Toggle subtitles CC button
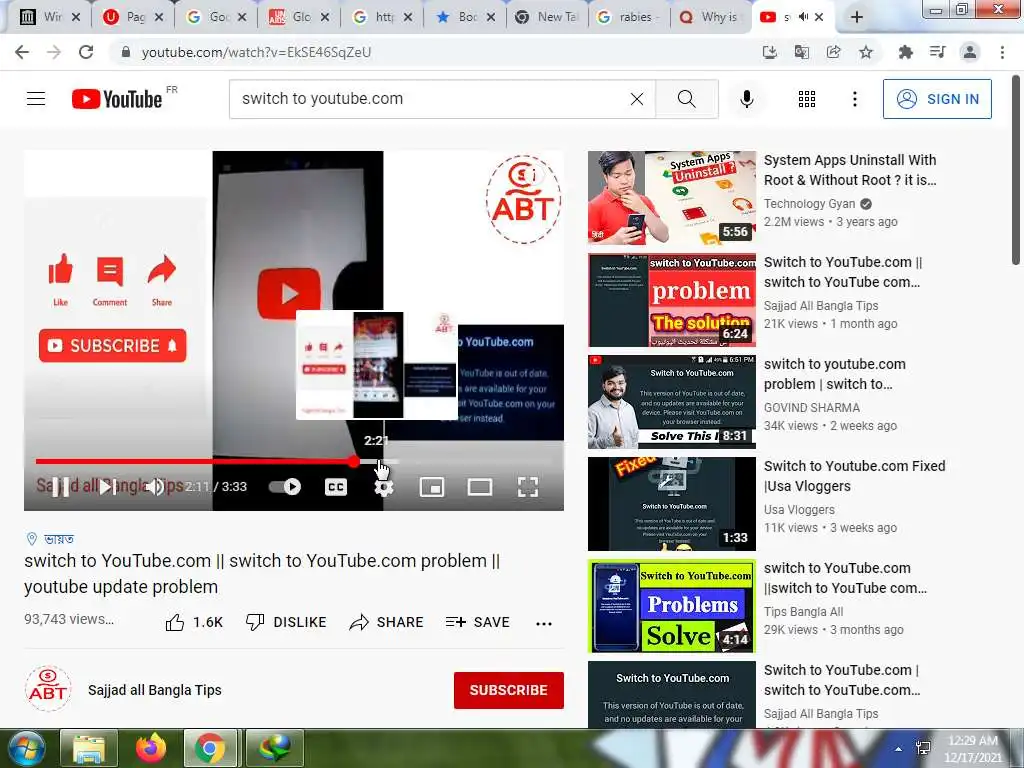Viewport: 1024px width, 768px height. coord(336,487)
